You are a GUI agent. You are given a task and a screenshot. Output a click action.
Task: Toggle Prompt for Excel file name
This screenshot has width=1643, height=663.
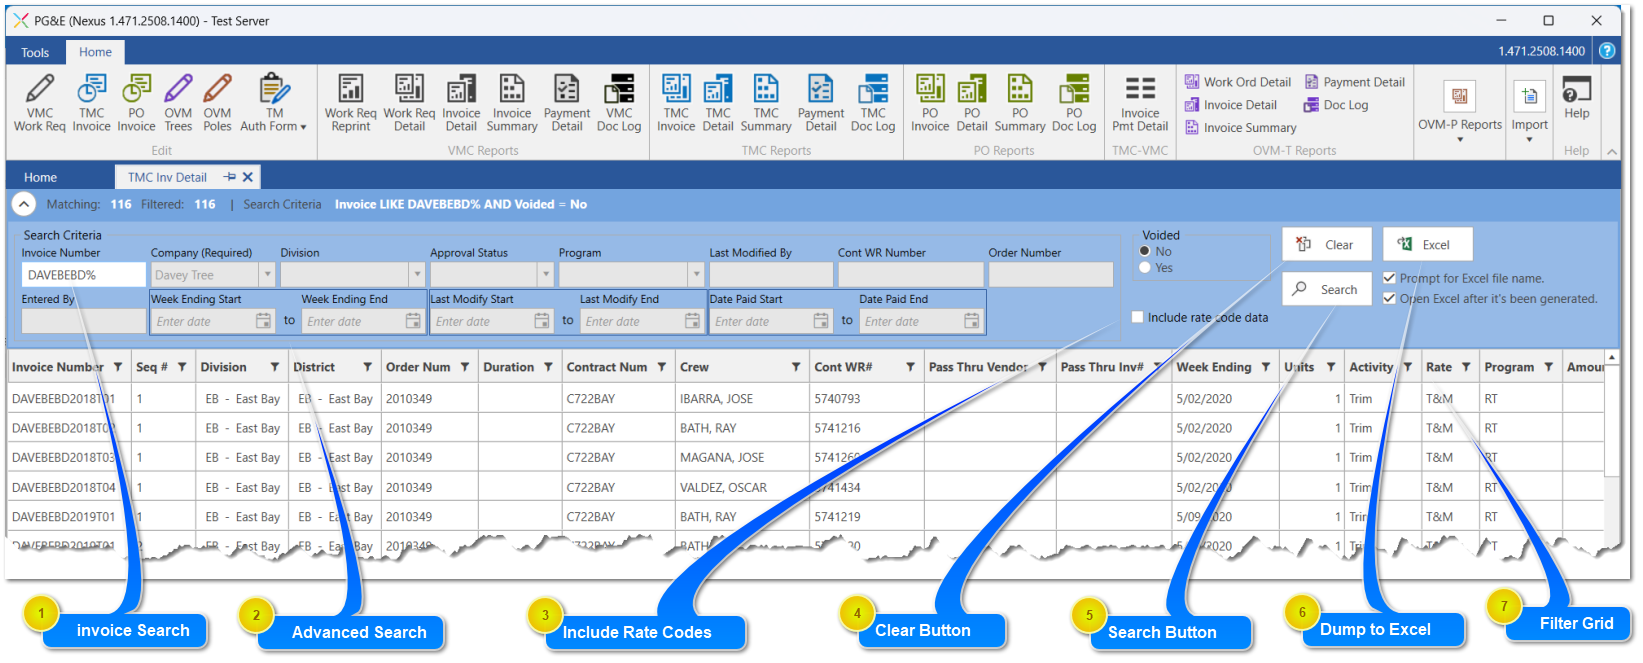coord(1389,278)
